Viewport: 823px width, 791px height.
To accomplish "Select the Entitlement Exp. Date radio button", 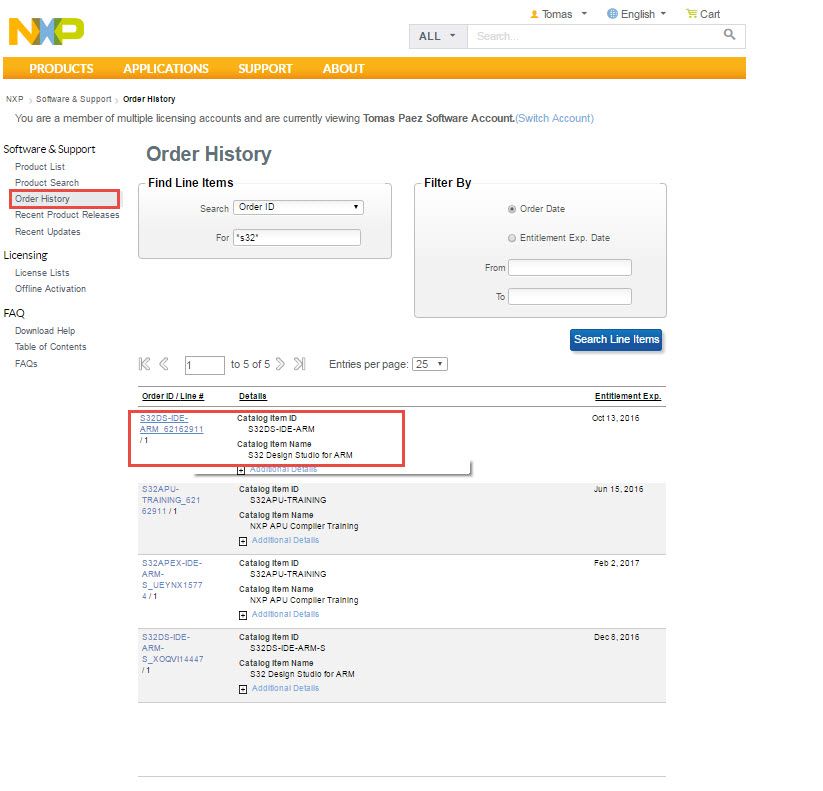I will (x=512, y=238).
